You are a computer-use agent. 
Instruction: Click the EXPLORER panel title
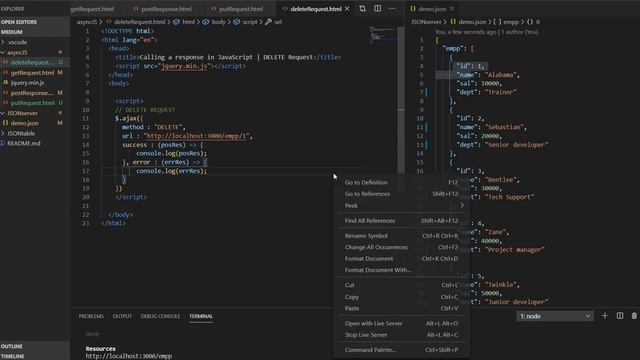(x=12, y=9)
